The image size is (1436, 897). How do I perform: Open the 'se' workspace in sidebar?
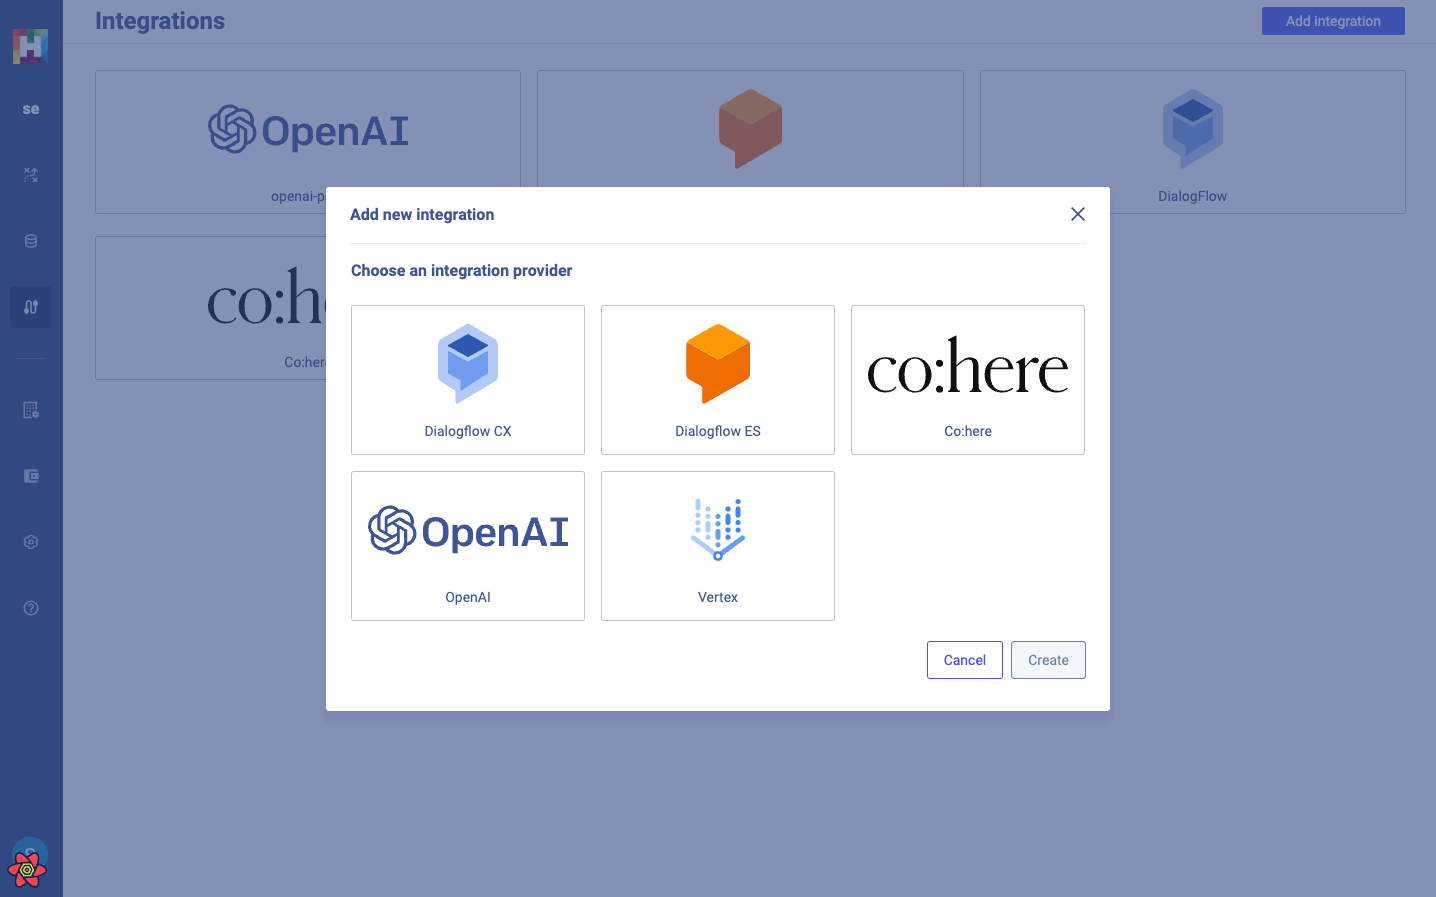coord(31,109)
